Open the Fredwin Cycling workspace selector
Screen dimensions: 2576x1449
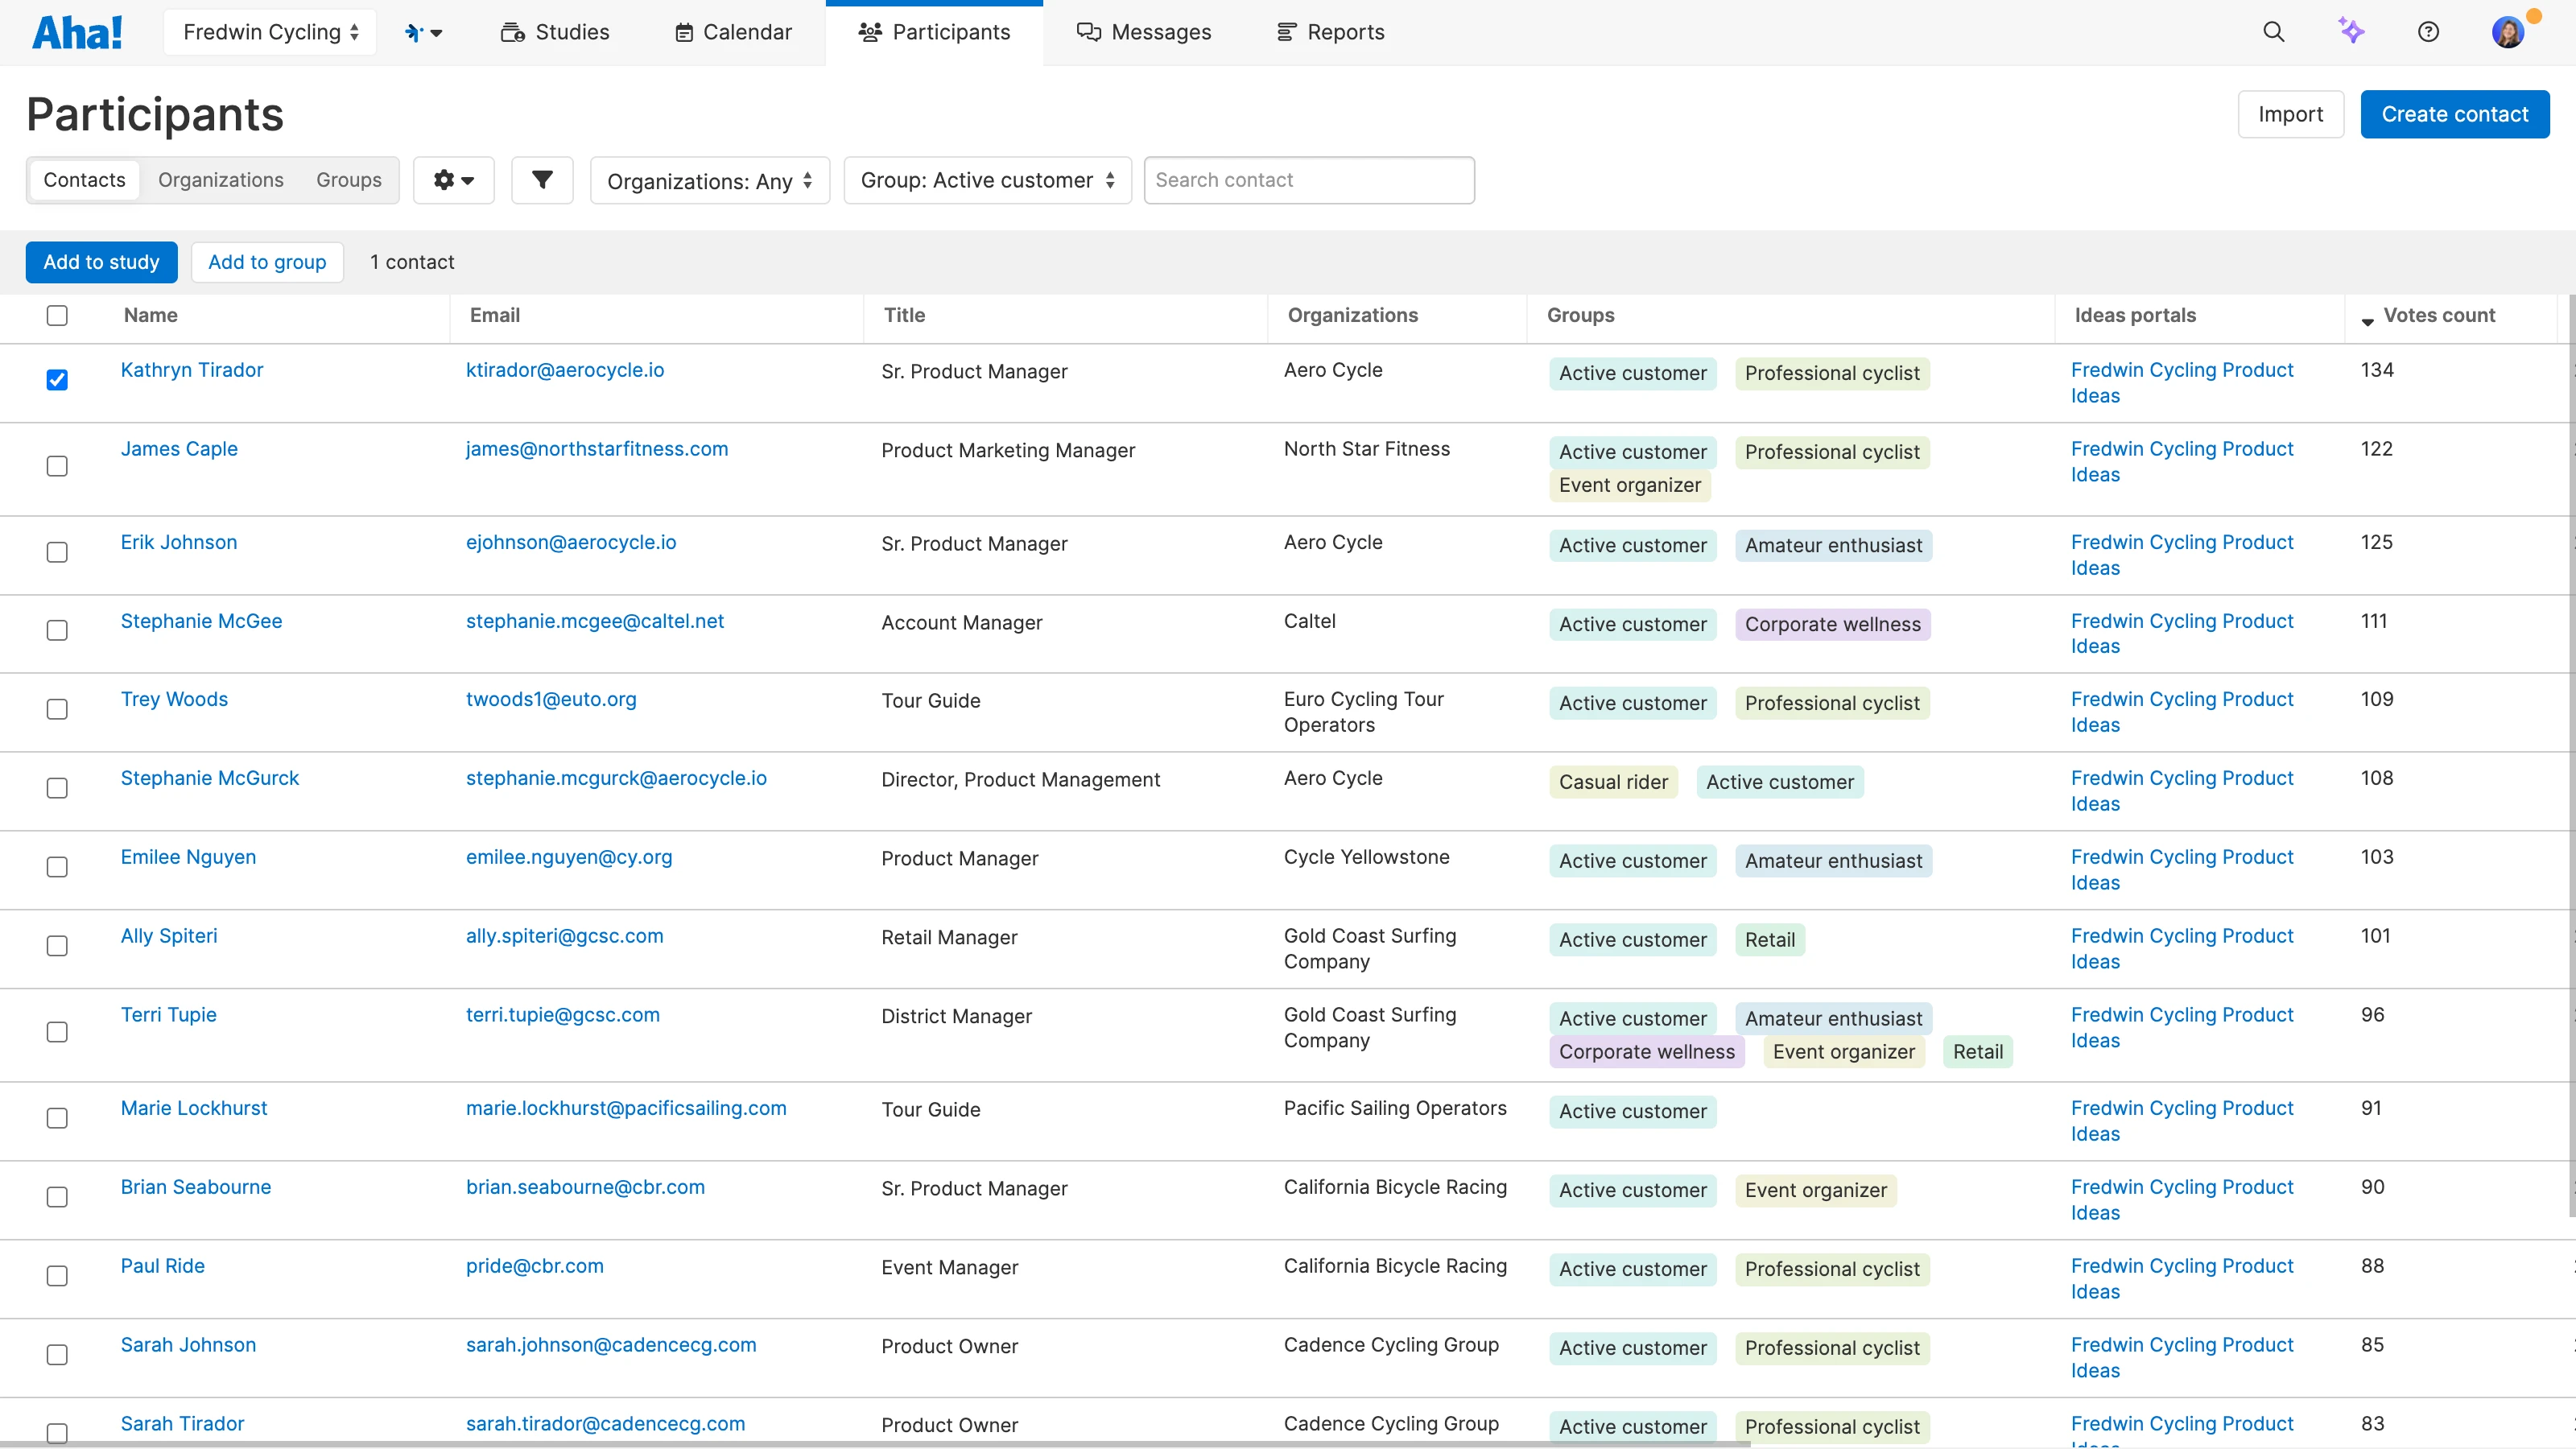click(x=269, y=31)
